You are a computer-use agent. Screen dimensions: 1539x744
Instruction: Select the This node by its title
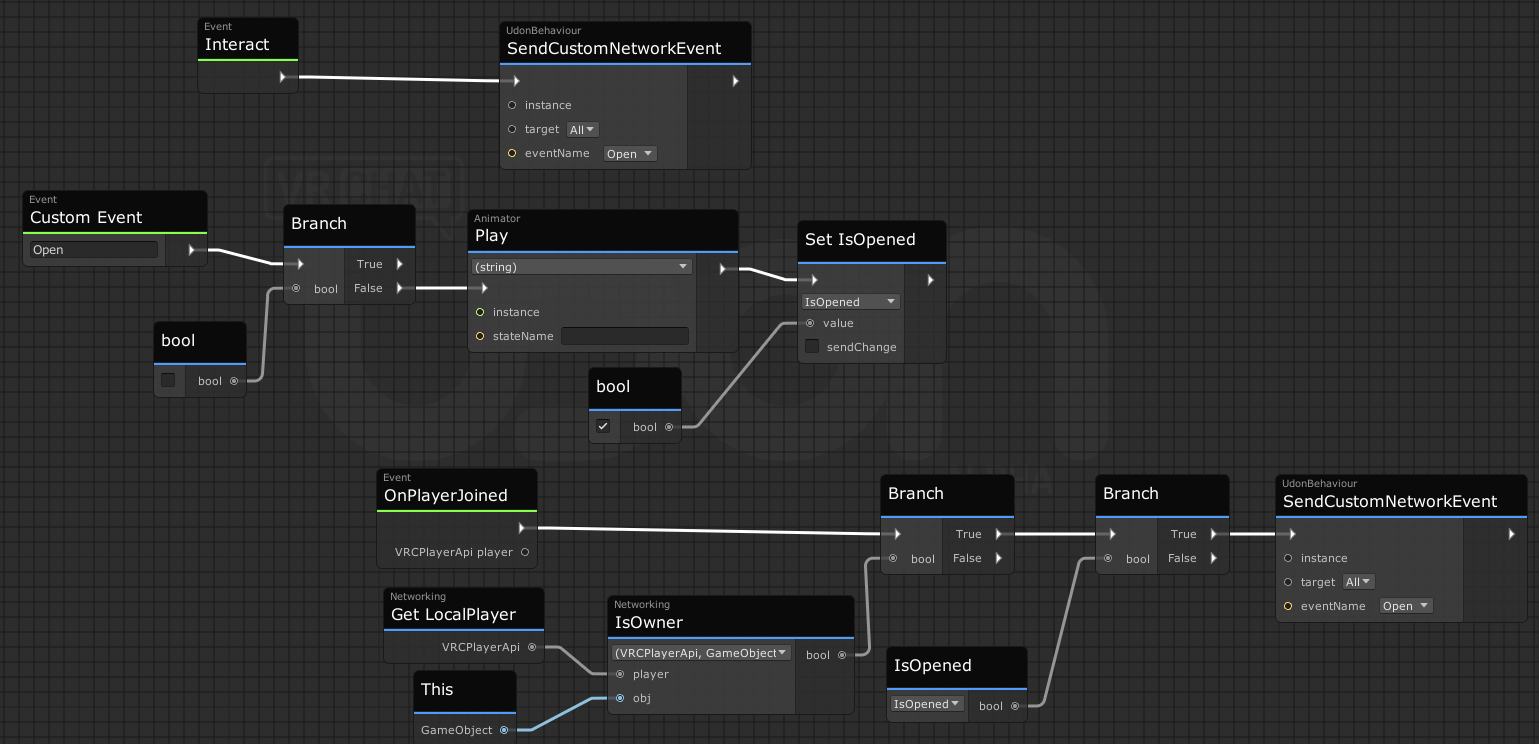437,689
